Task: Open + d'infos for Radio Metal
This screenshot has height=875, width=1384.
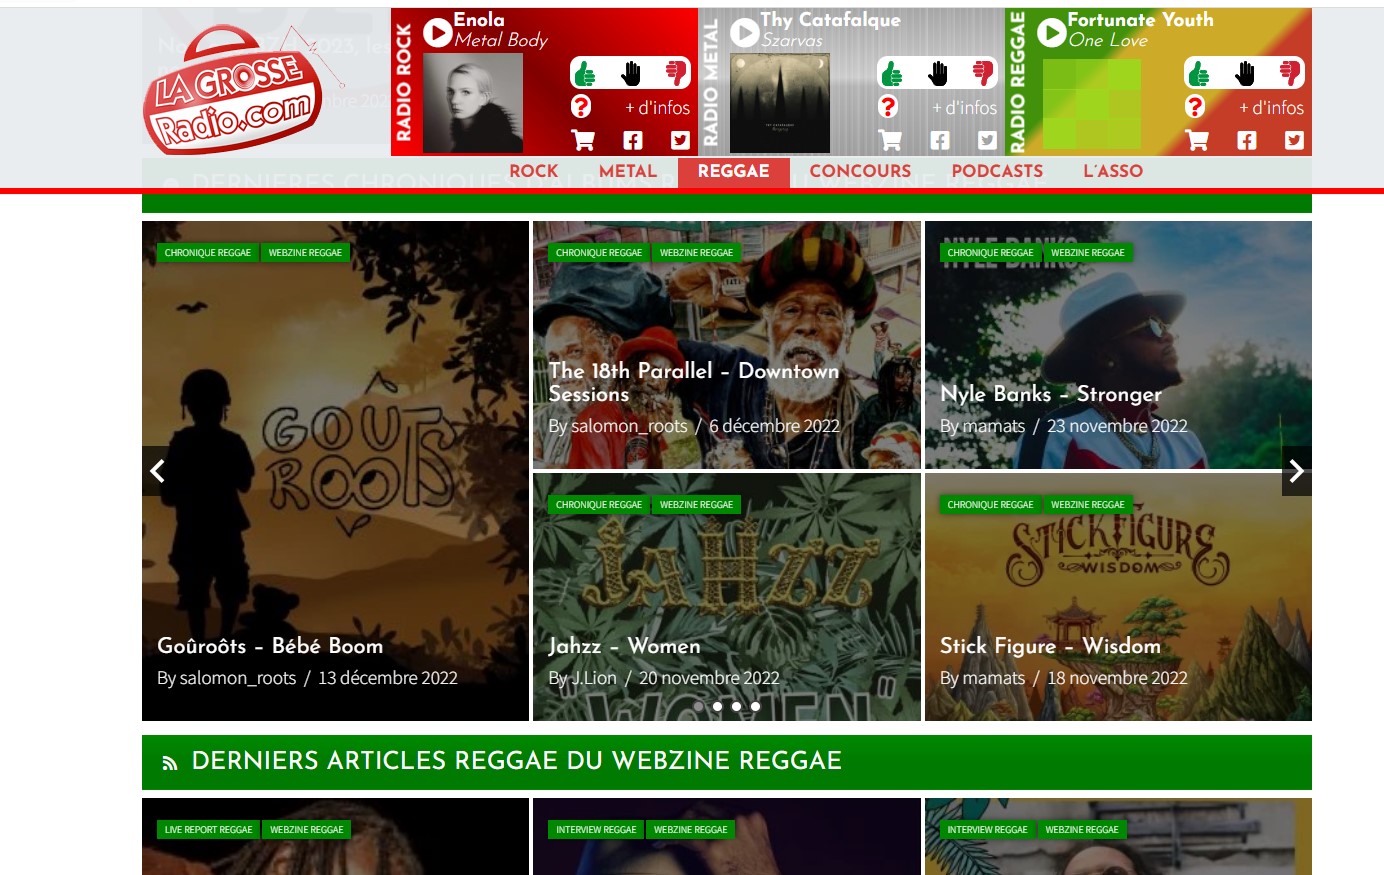Action: pos(964,107)
